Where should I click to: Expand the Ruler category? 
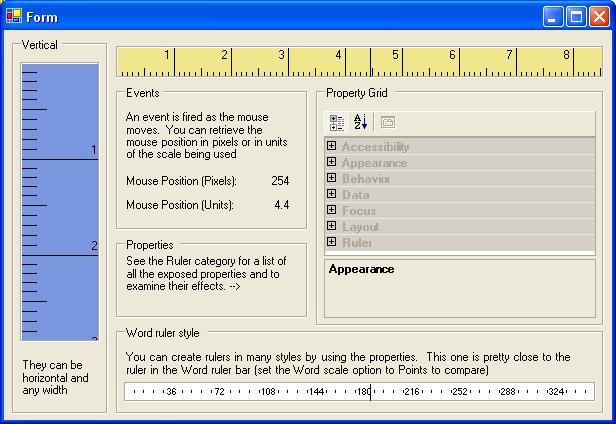332,241
